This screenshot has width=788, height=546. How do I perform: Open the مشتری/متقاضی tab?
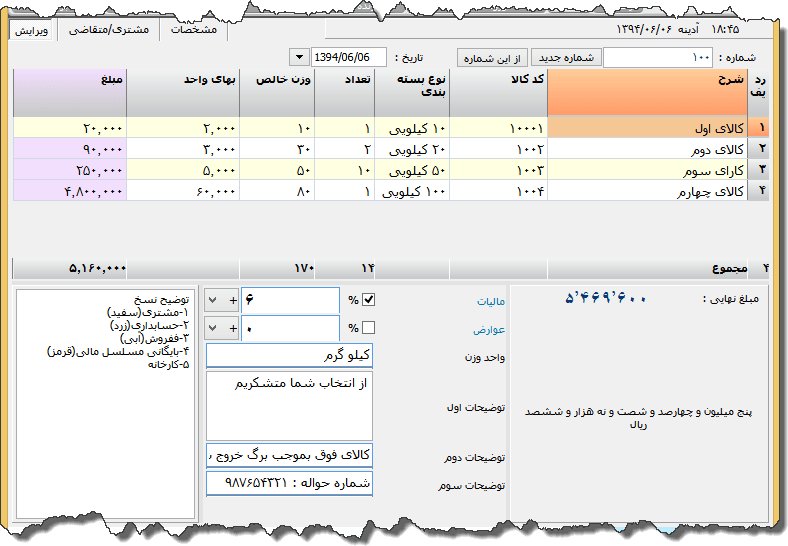click(x=109, y=30)
